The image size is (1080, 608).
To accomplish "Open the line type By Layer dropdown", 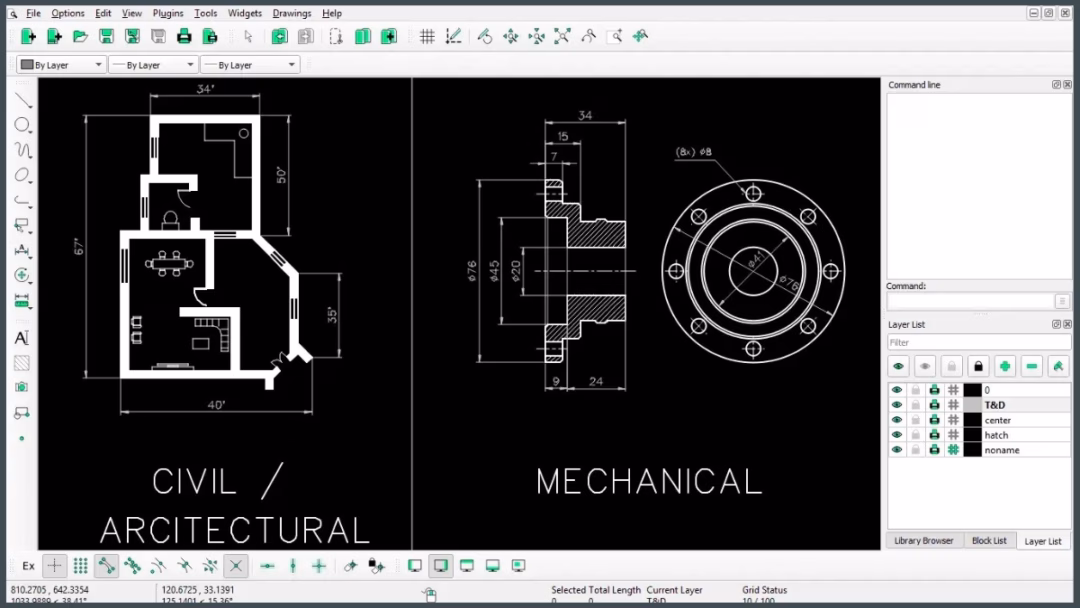I will click(249, 65).
